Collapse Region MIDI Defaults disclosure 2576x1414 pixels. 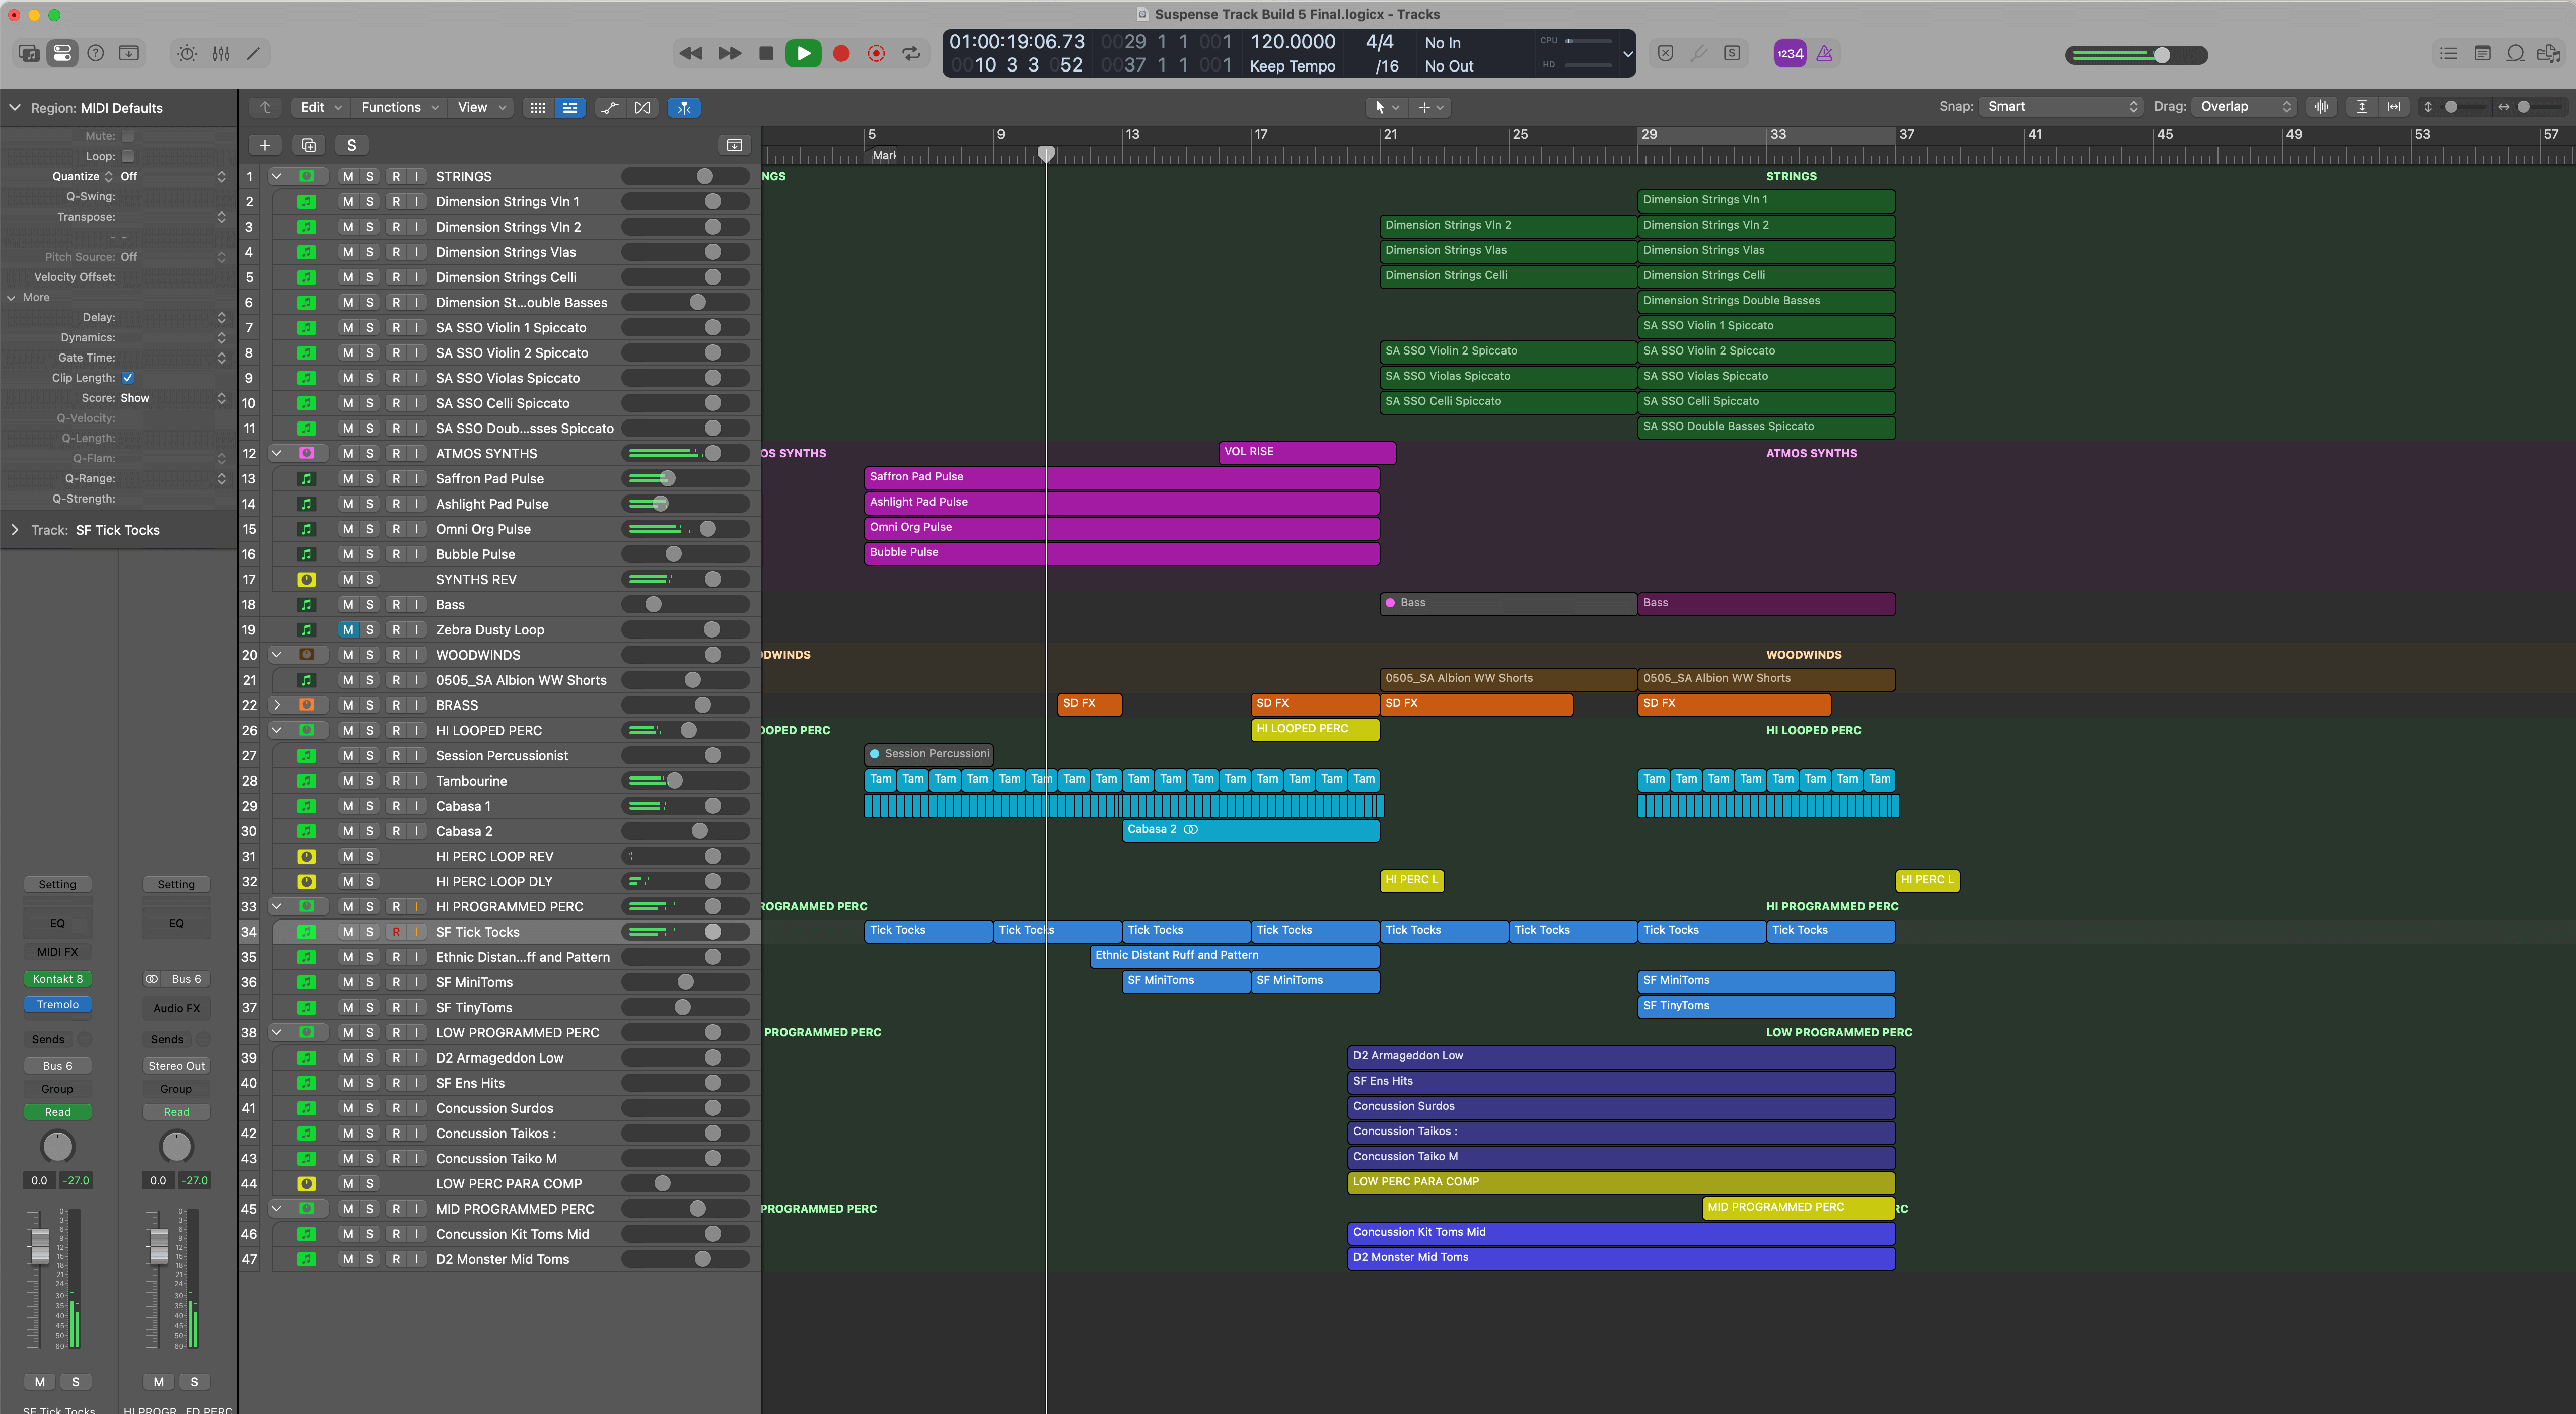tap(15, 108)
